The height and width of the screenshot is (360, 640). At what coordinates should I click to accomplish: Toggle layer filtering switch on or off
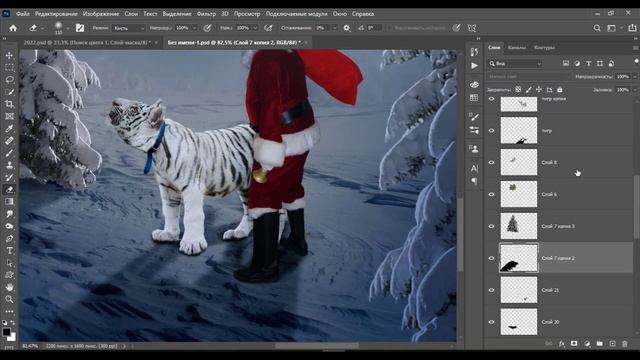tap(636, 61)
